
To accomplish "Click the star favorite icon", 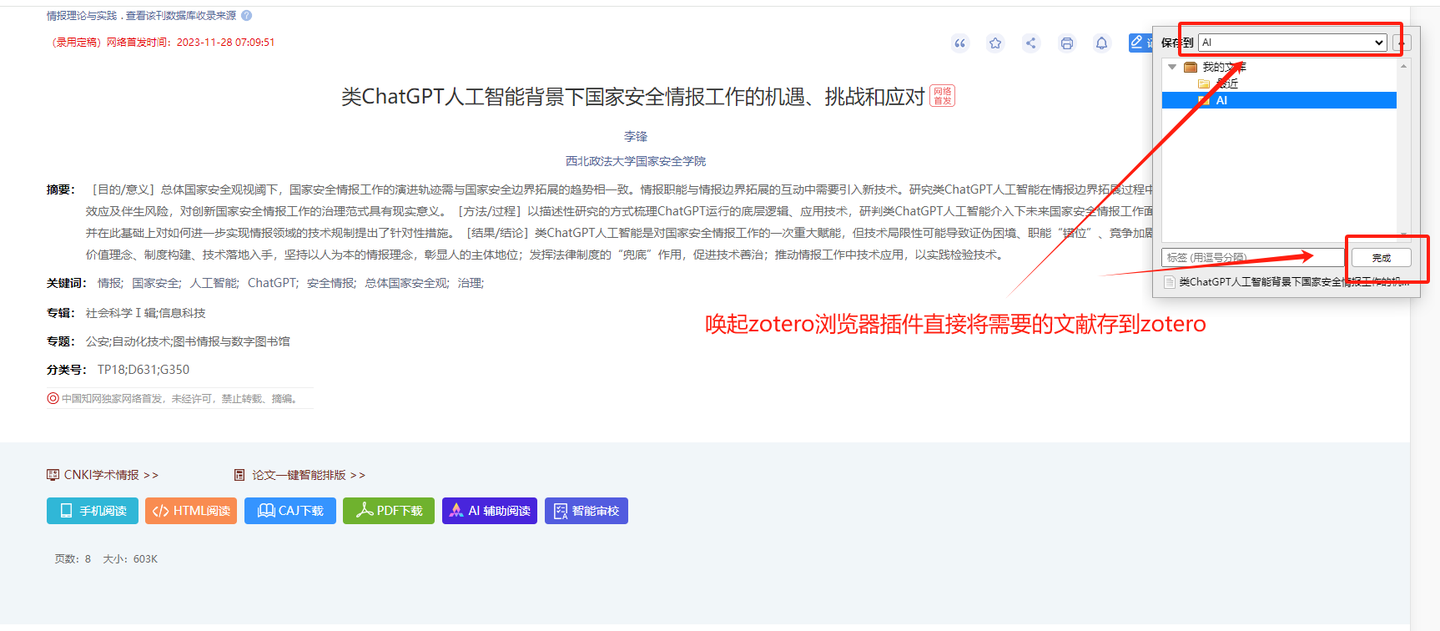I will tap(995, 43).
